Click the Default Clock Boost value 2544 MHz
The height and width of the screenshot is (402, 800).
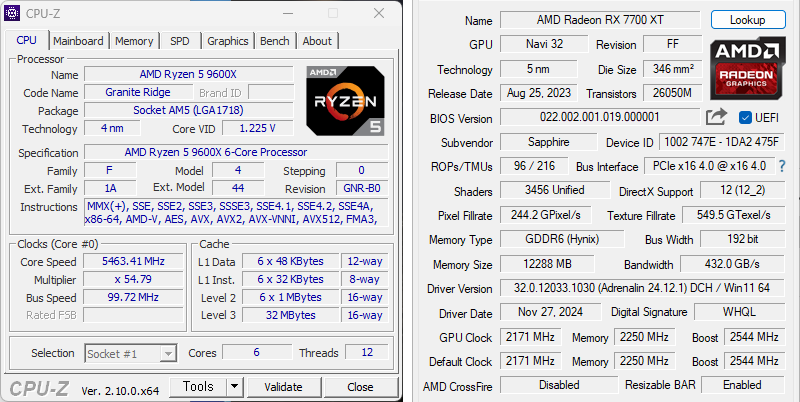coord(754,361)
